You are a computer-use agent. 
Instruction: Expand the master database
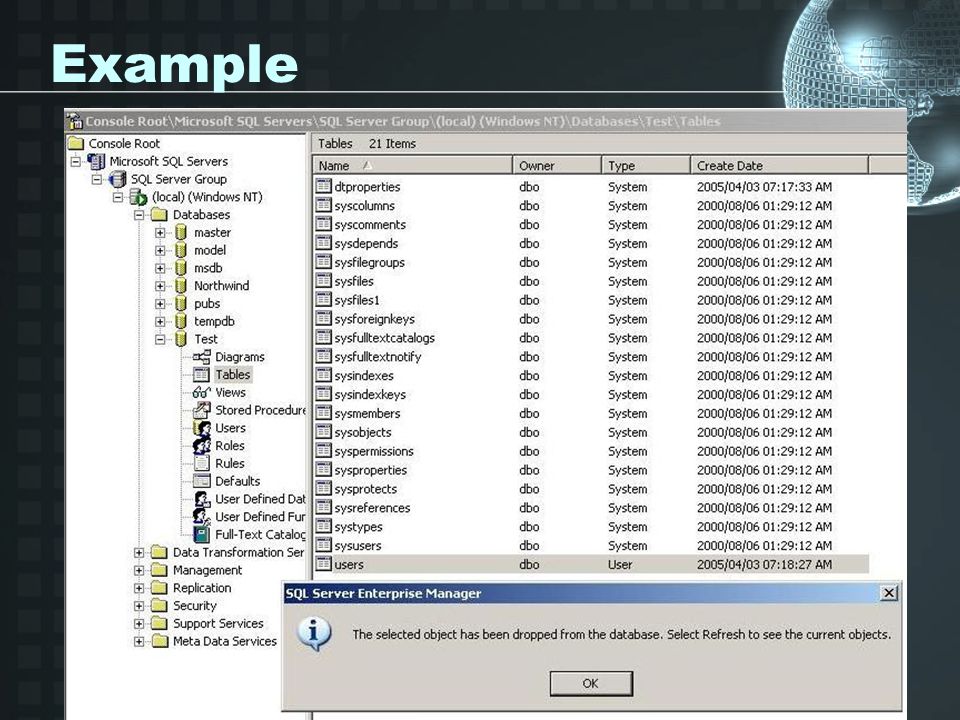click(160, 233)
